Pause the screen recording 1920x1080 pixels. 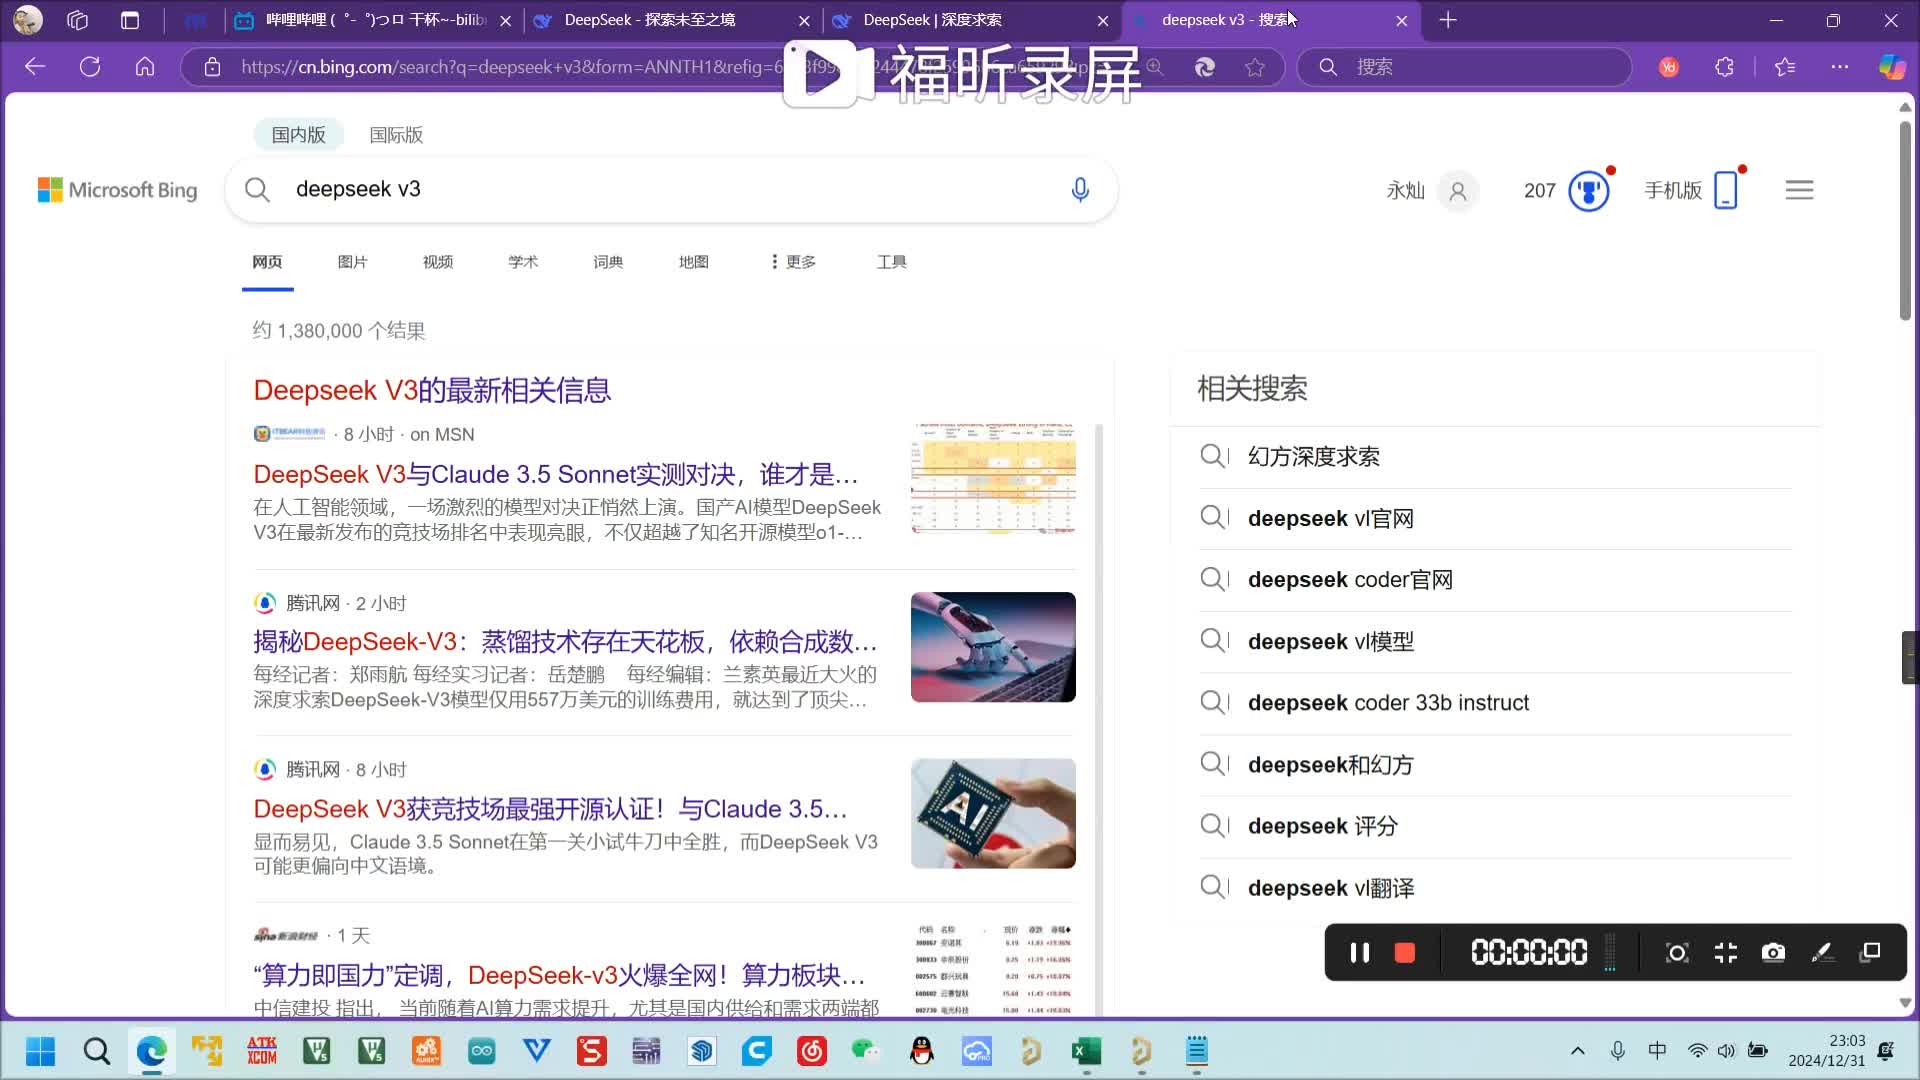(1359, 953)
